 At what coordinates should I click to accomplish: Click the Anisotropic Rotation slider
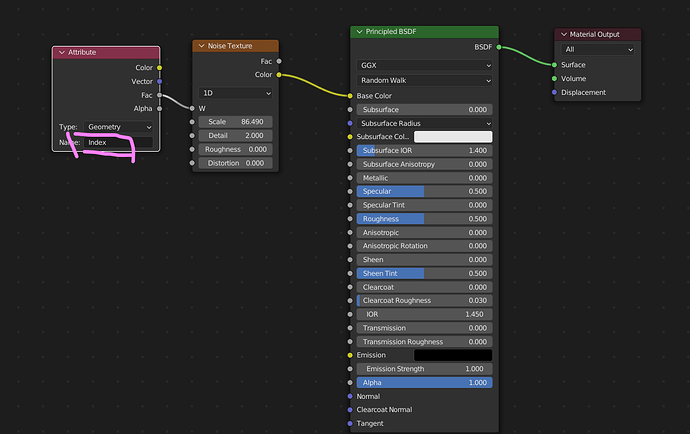click(424, 246)
